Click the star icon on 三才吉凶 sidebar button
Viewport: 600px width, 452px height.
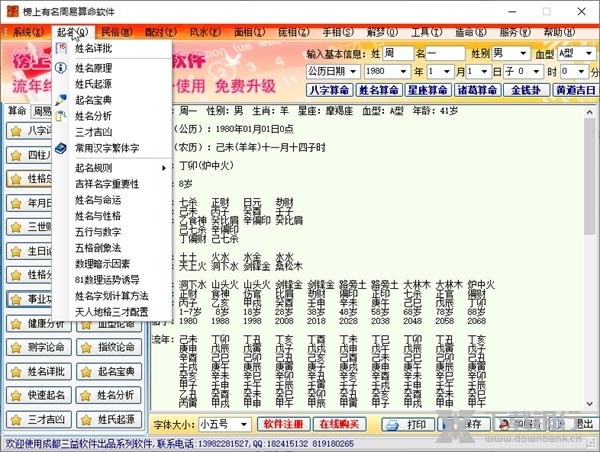click(x=16, y=420)
